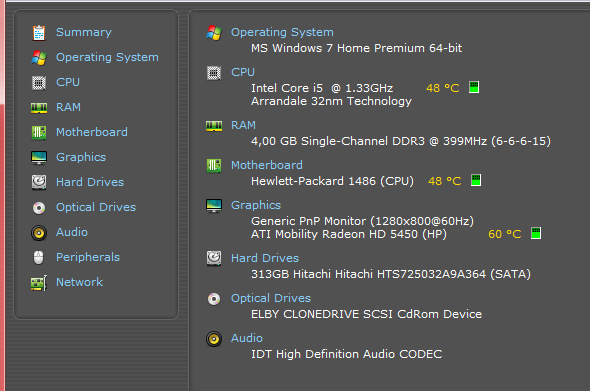The image size is (590, 391).
Task: Click the Network card sidebar icon
Action: pos(39,283)
